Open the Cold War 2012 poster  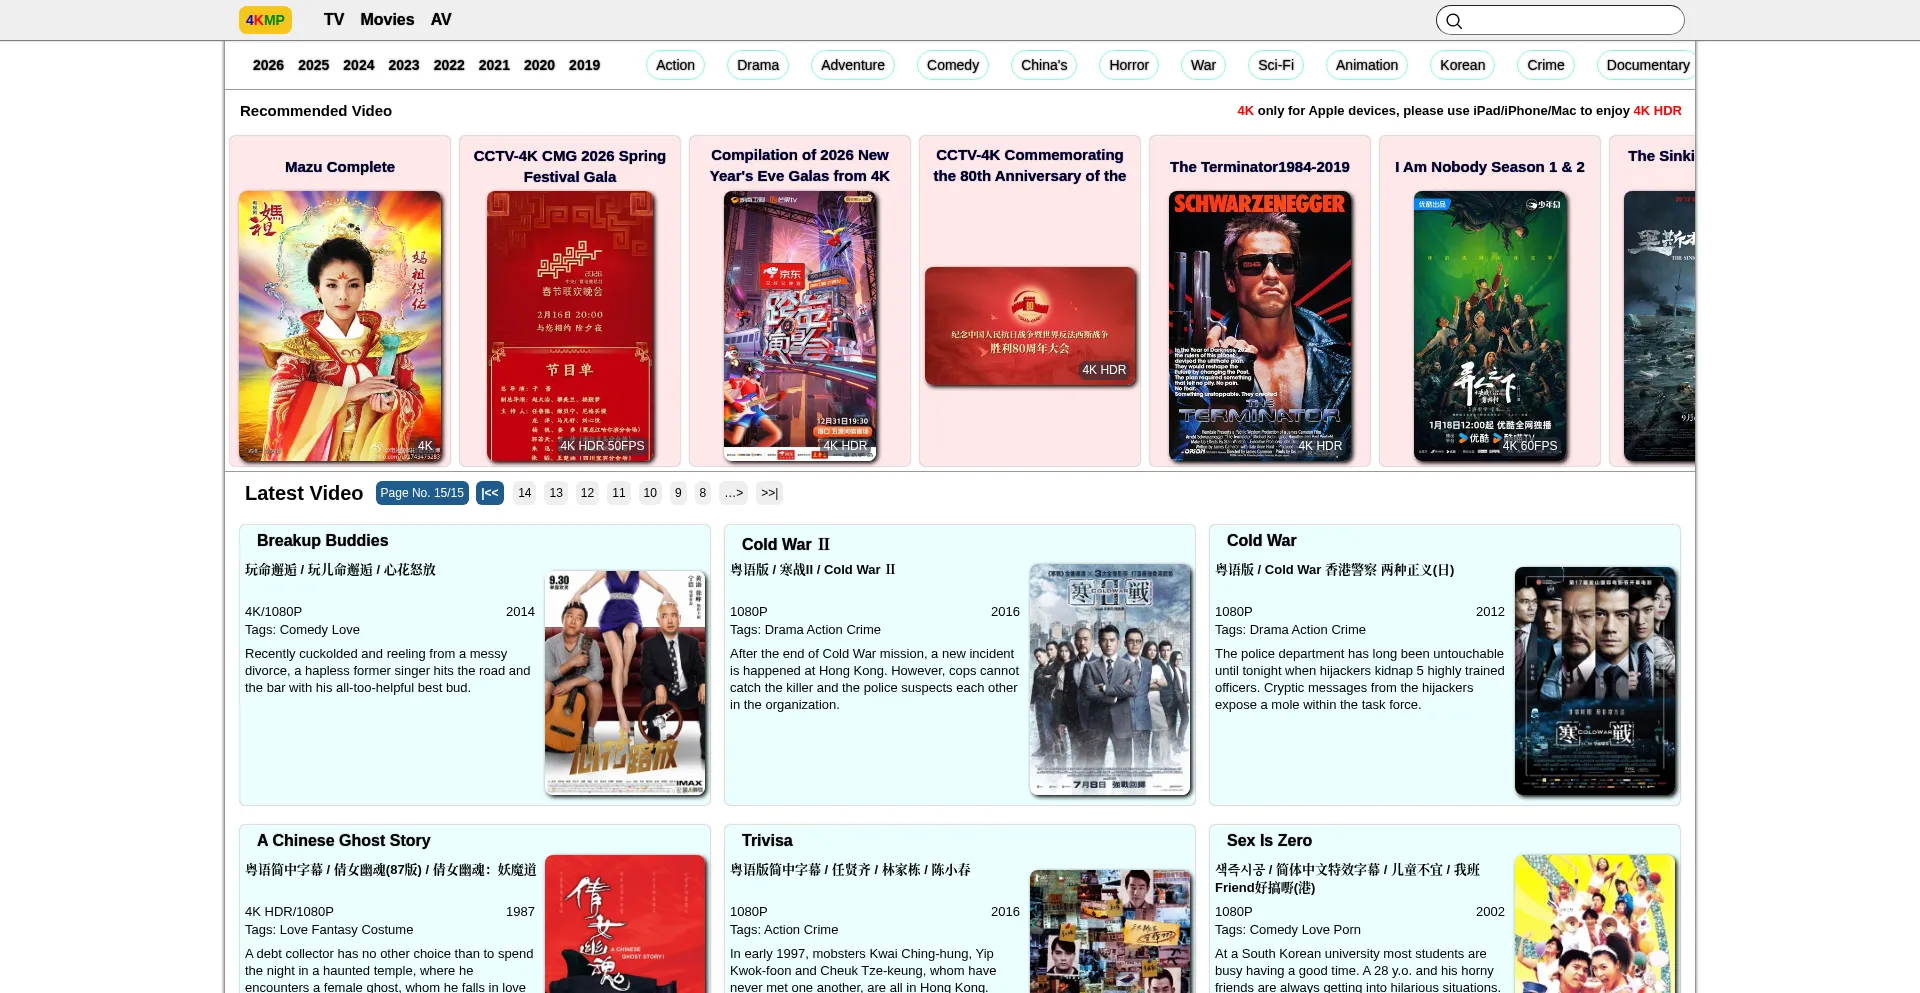(x=1595, y=681)
